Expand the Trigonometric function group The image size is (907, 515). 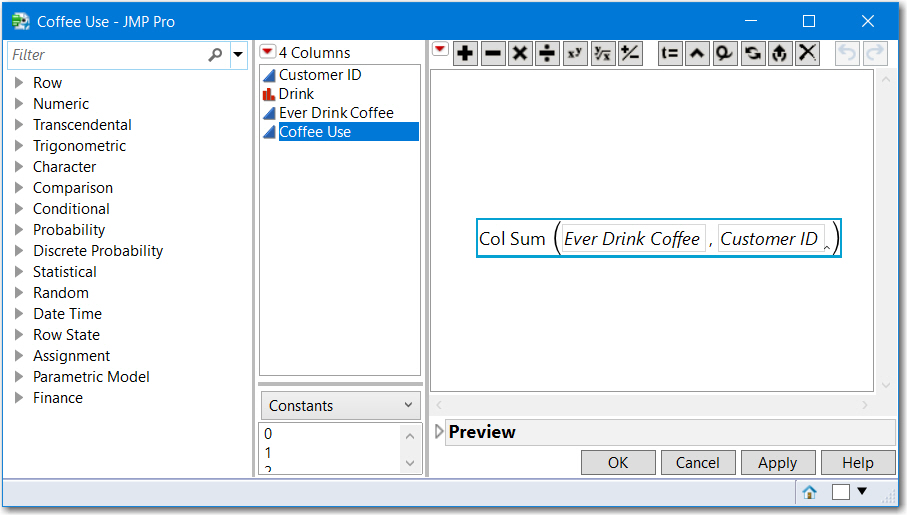pyautogui.click(x=19, y=146)
